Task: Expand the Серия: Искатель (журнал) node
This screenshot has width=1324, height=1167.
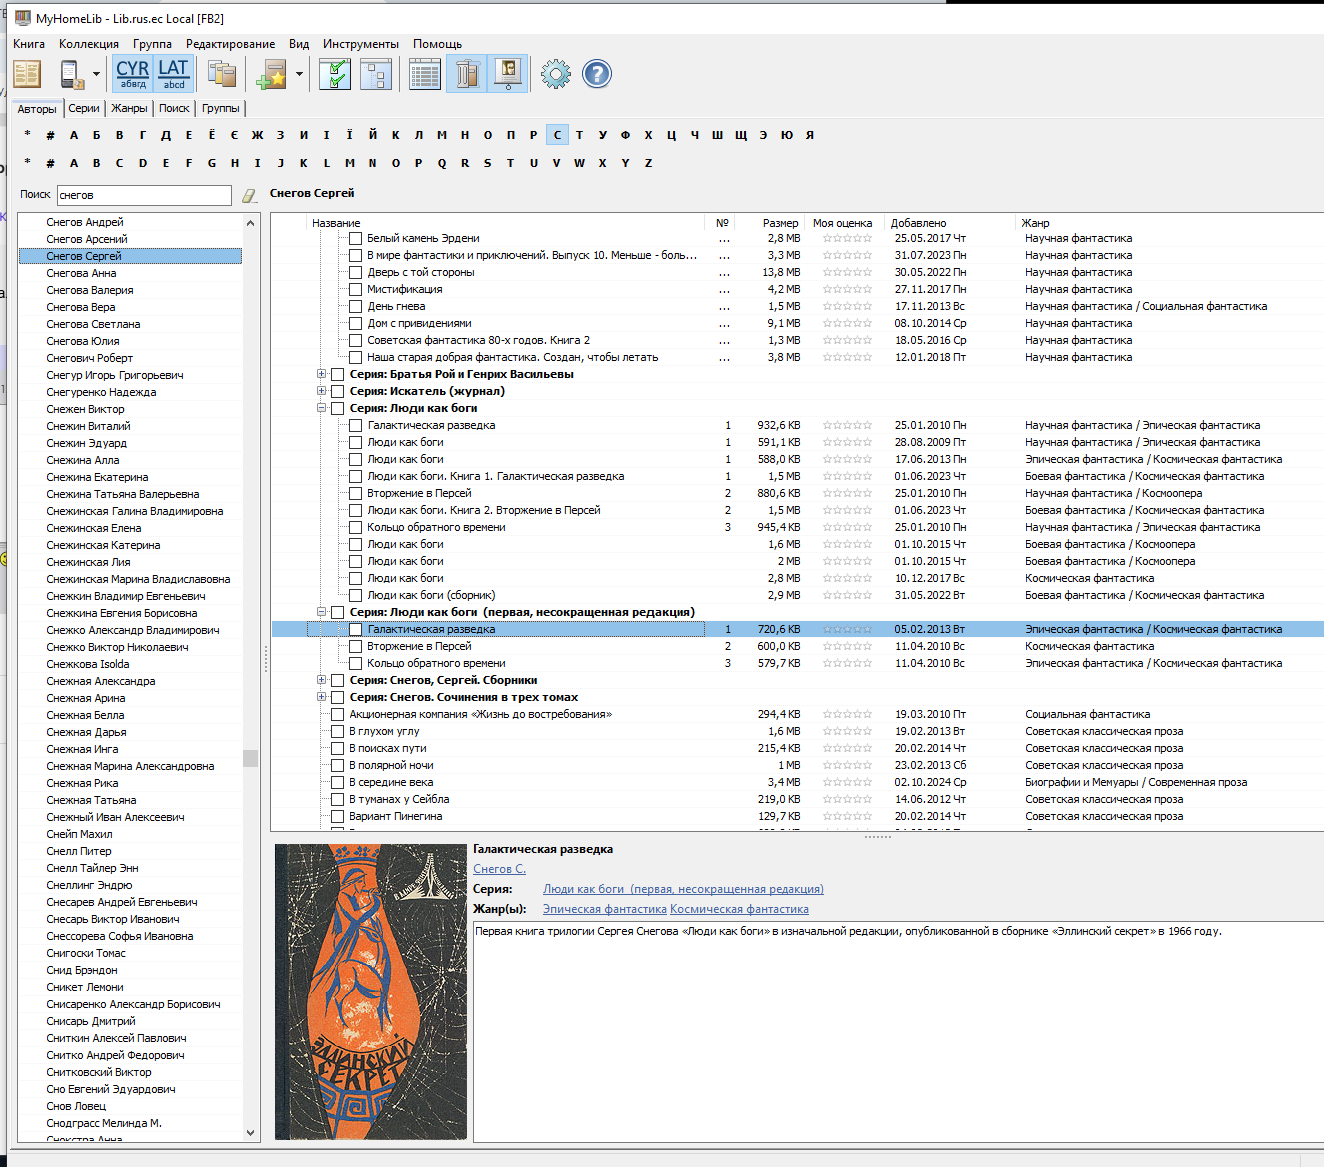Action: (x=322, y=391)
